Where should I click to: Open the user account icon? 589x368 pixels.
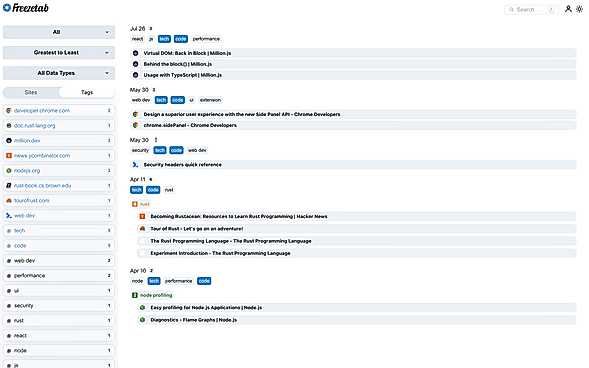[x=568, y=9]
